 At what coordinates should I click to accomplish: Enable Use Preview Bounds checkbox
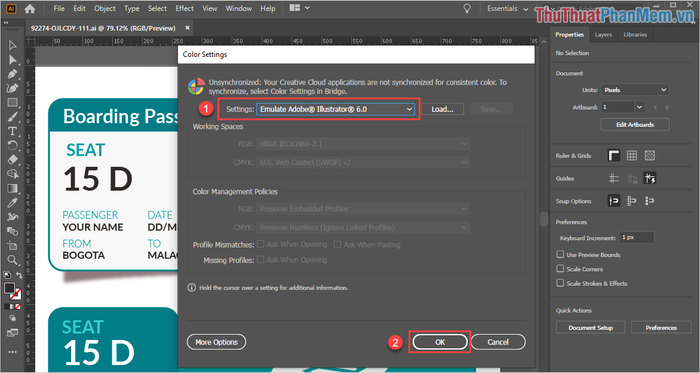pyautogui.click(x=560, y=254)
